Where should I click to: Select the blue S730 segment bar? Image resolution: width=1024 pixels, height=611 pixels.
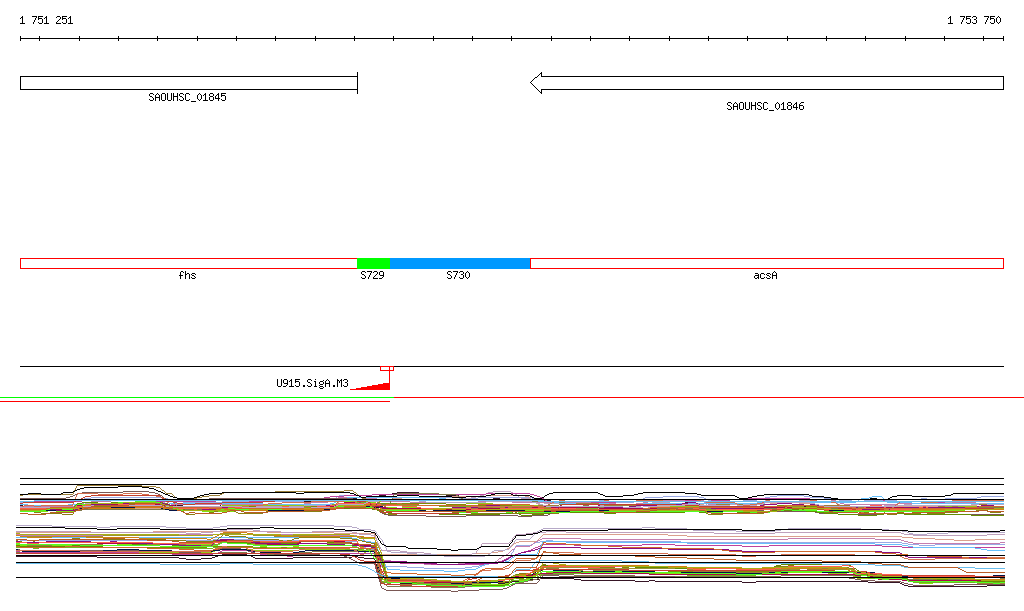459,263
